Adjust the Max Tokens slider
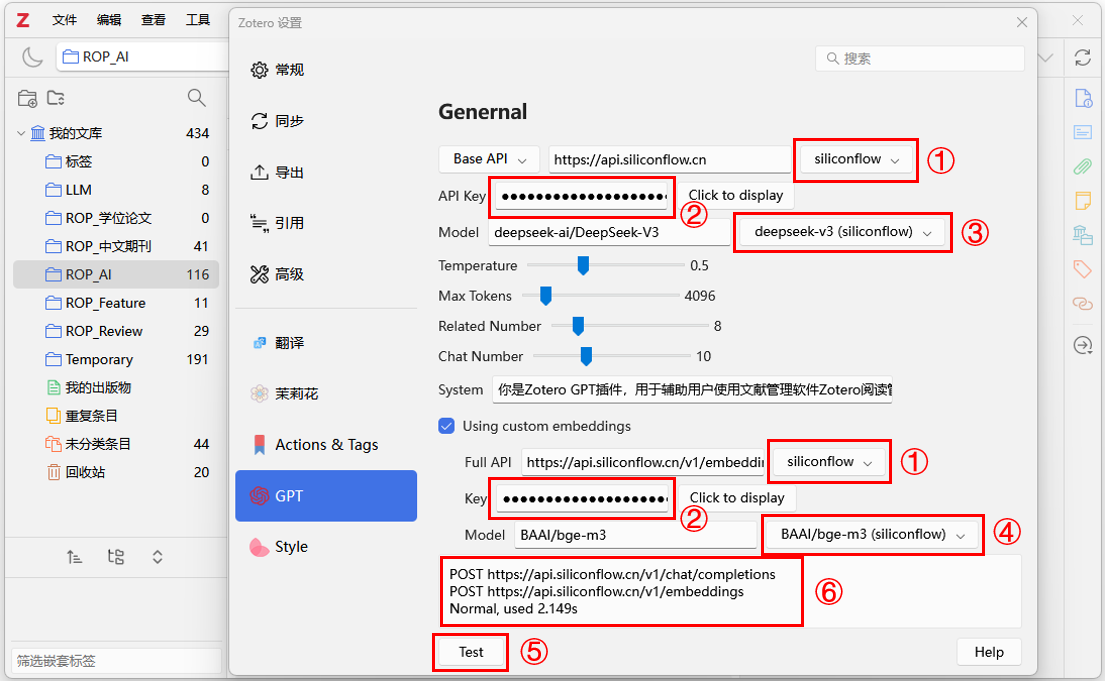The image size is (1105, 682). pos(545,296)
